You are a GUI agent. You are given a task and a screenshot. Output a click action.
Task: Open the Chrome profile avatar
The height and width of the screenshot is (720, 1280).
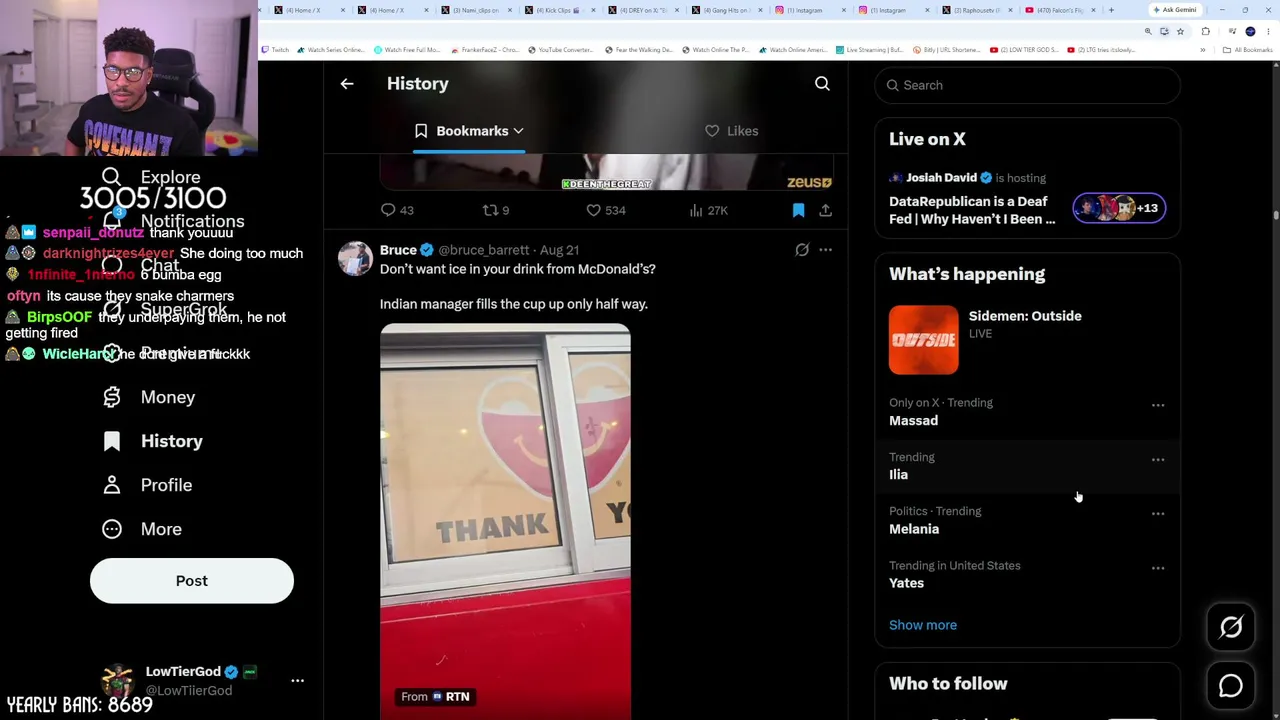point(1250,31)
